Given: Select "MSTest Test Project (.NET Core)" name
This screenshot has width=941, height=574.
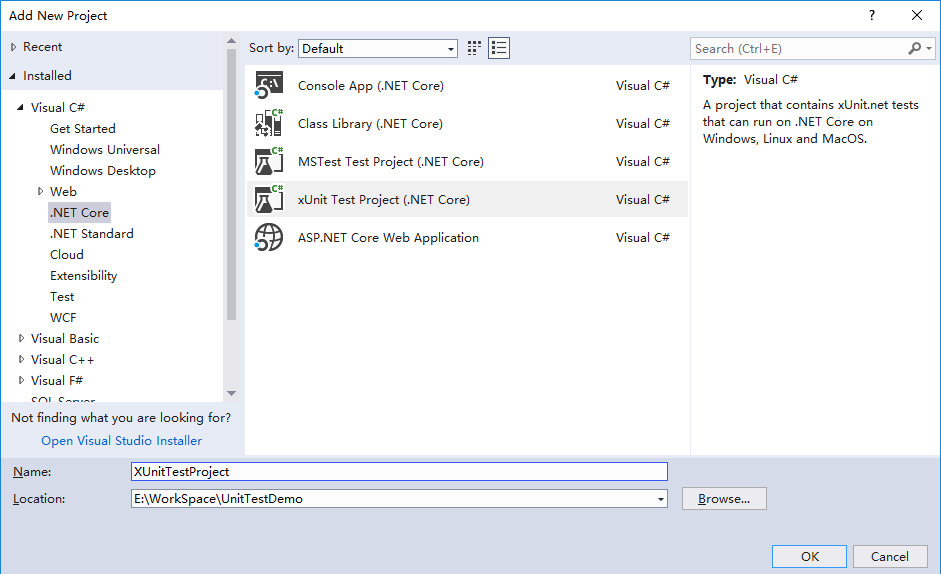Looking at the screenshot, I should pos(391,162).
